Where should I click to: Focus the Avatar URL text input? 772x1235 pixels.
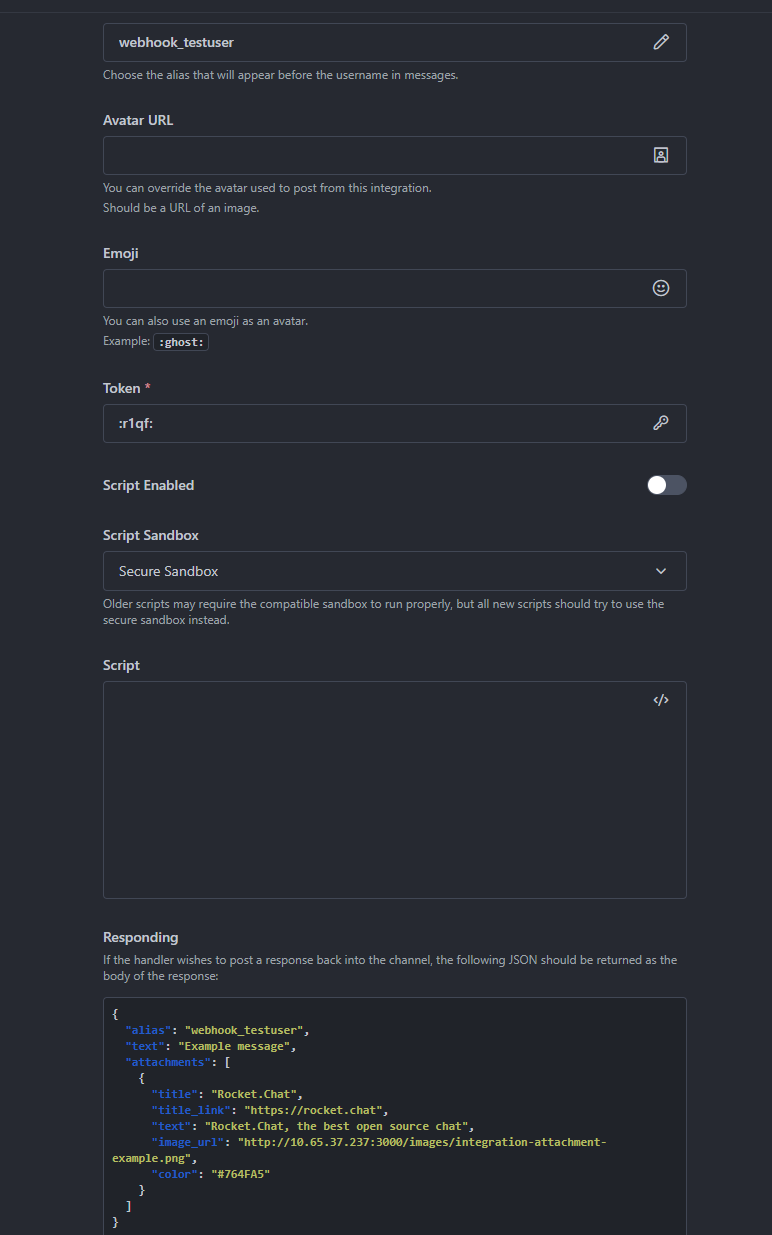(x=370, y=156)
